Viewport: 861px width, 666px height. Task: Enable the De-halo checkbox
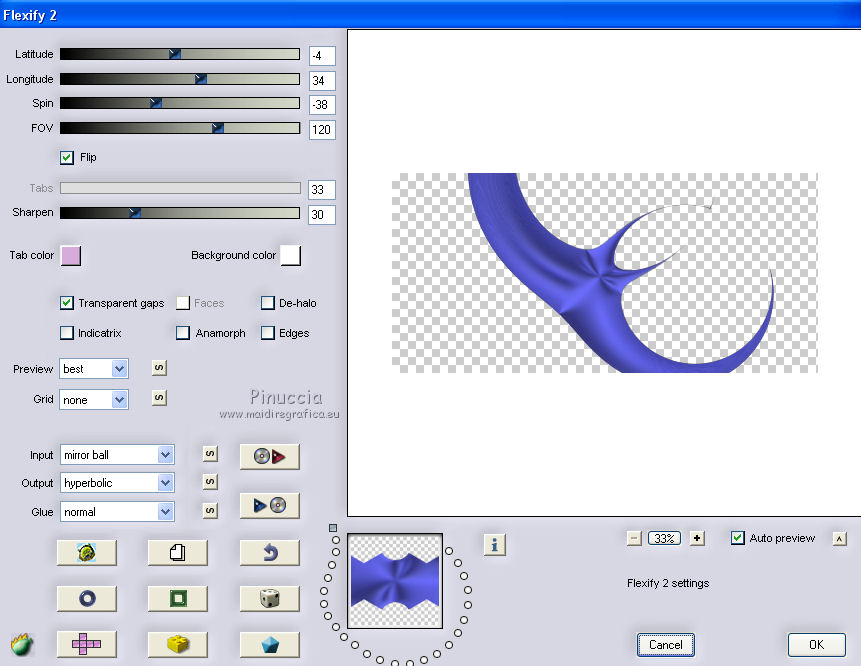point(267,303)
